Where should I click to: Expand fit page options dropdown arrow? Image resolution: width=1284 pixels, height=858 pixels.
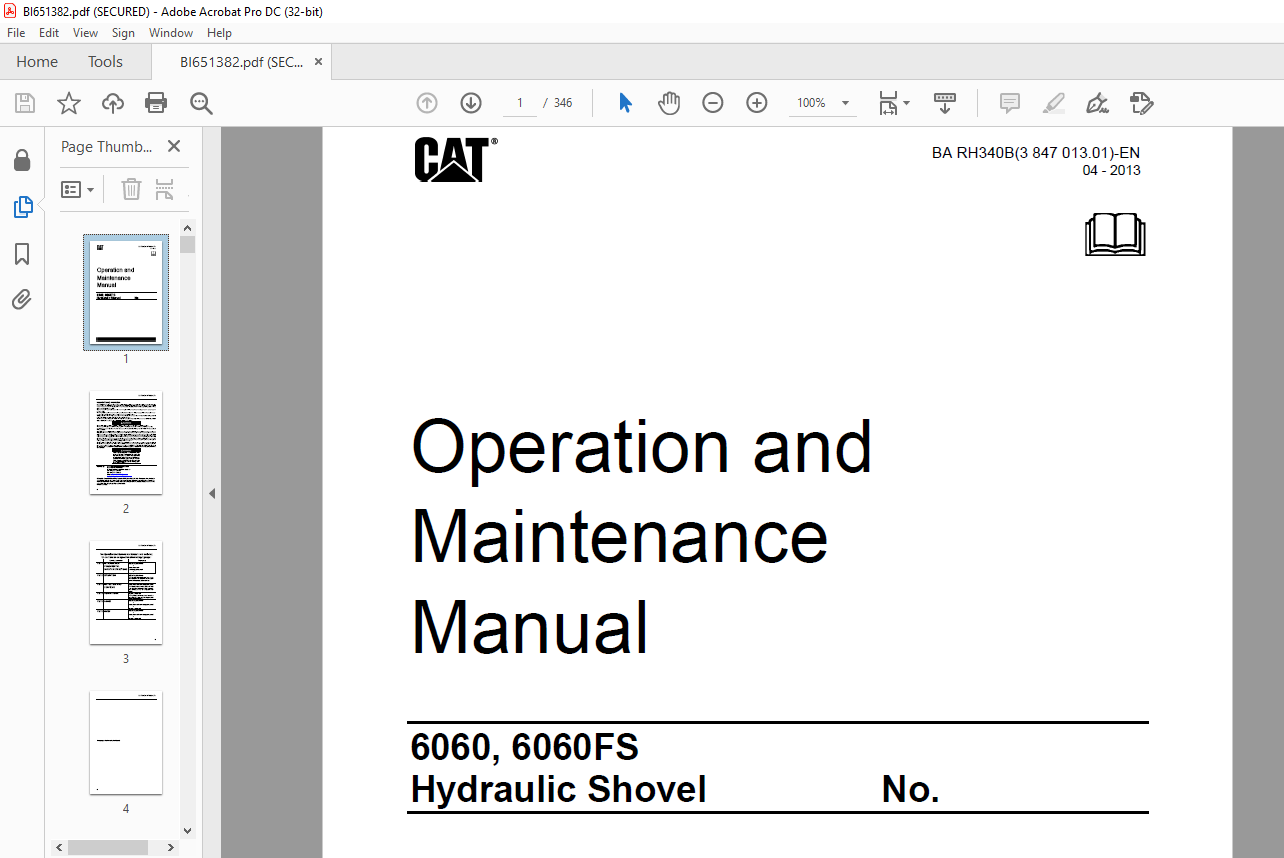click(907, 102)
